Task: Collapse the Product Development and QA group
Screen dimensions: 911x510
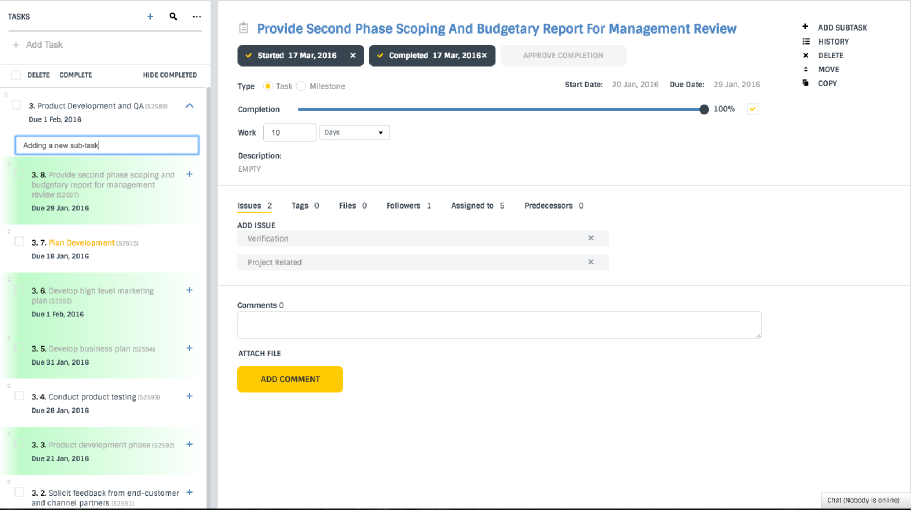Action: [189, 106]
